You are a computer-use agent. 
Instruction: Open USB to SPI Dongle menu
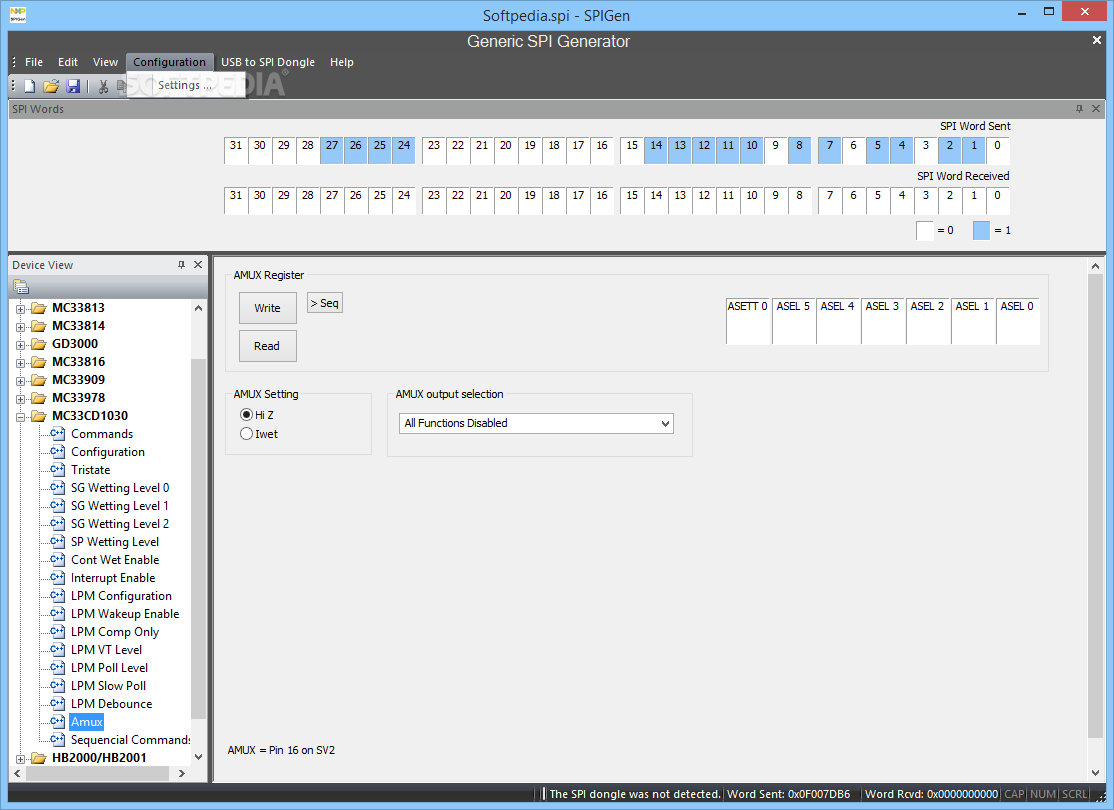(267, 62)
